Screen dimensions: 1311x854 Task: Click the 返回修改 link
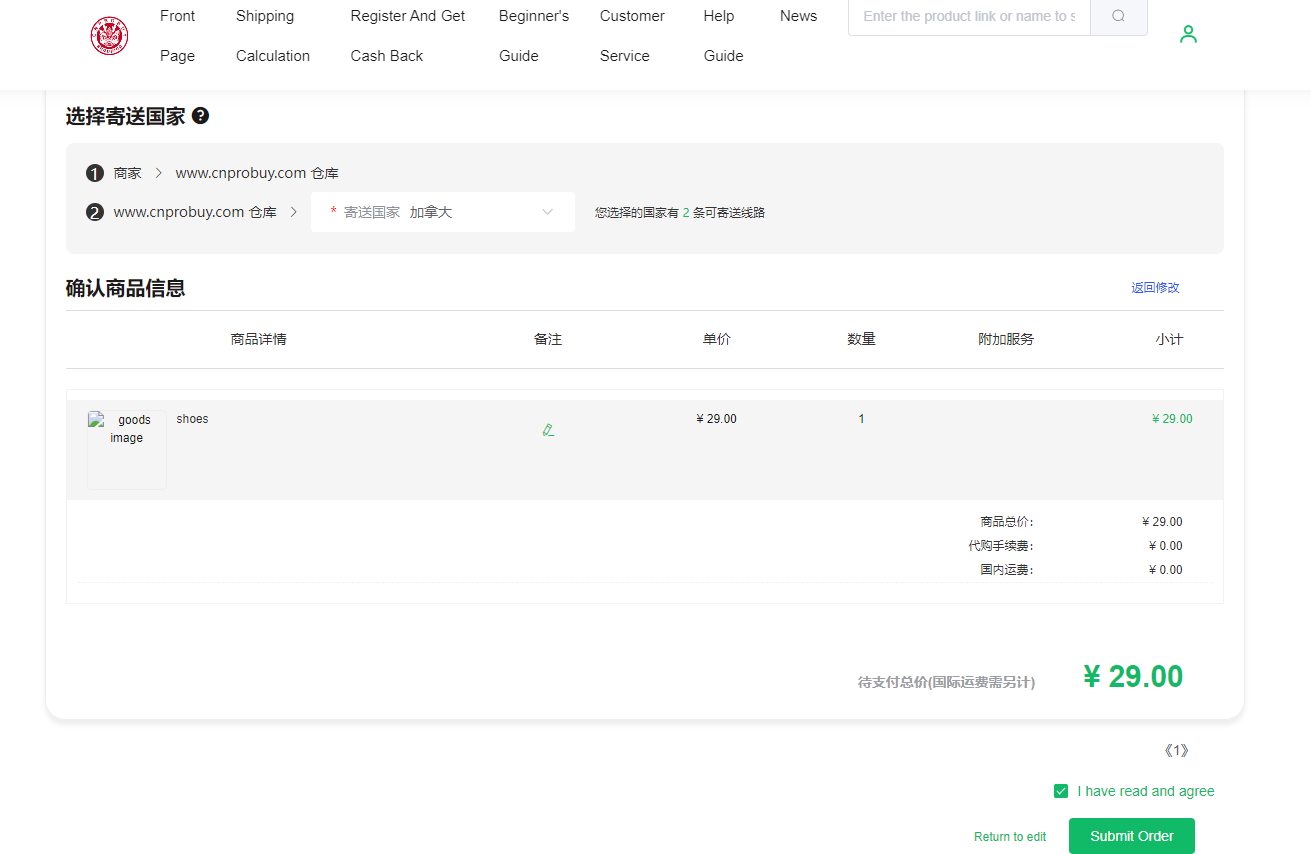(x=1155, y=287)
